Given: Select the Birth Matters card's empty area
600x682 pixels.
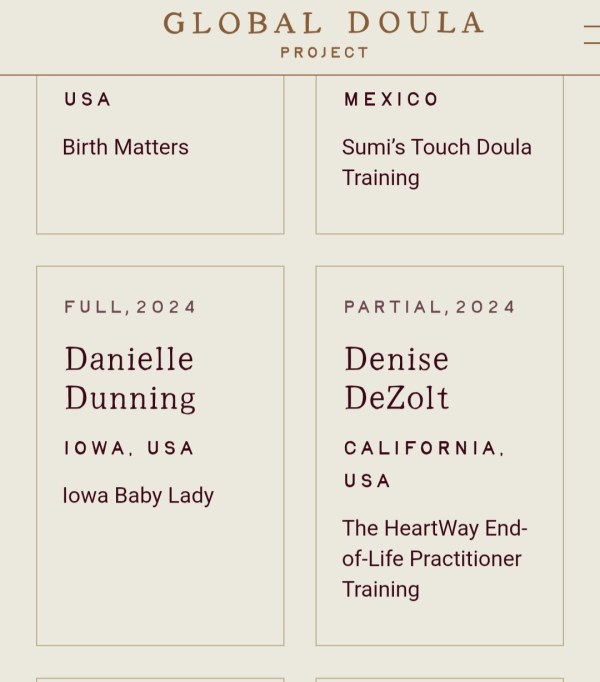Looking at the screenshot, I should [x=160, y=196].
